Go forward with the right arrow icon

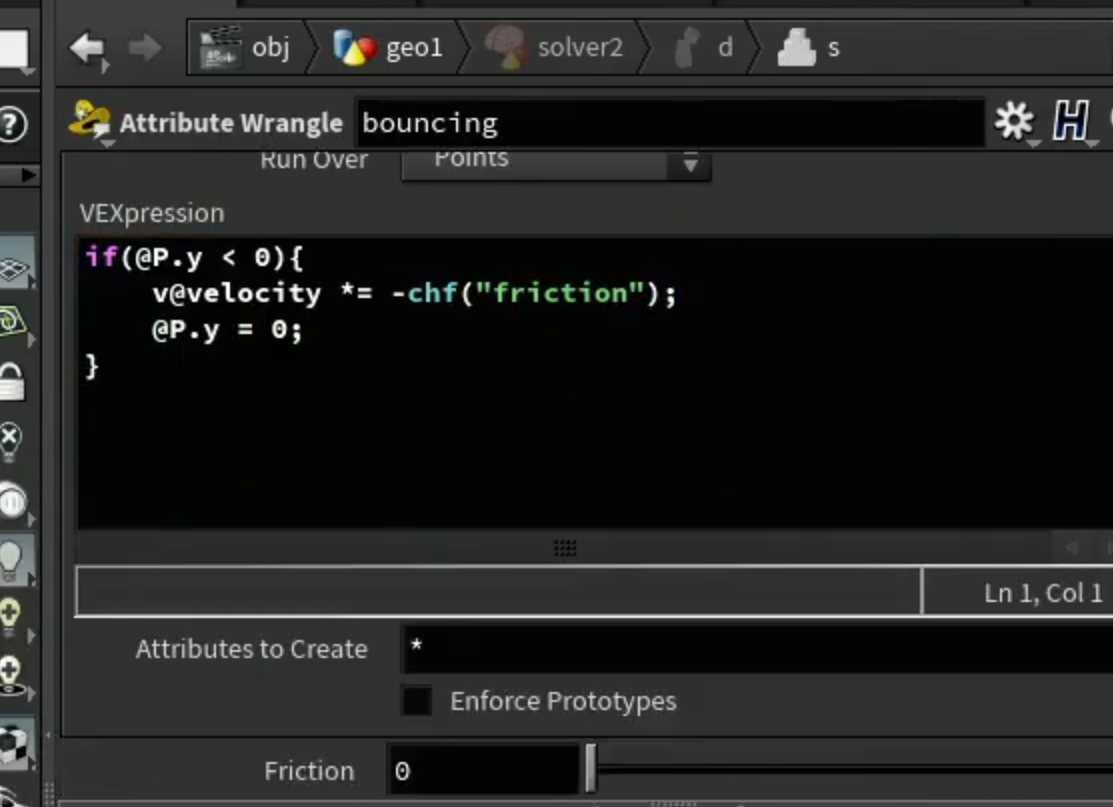(145, 48)
